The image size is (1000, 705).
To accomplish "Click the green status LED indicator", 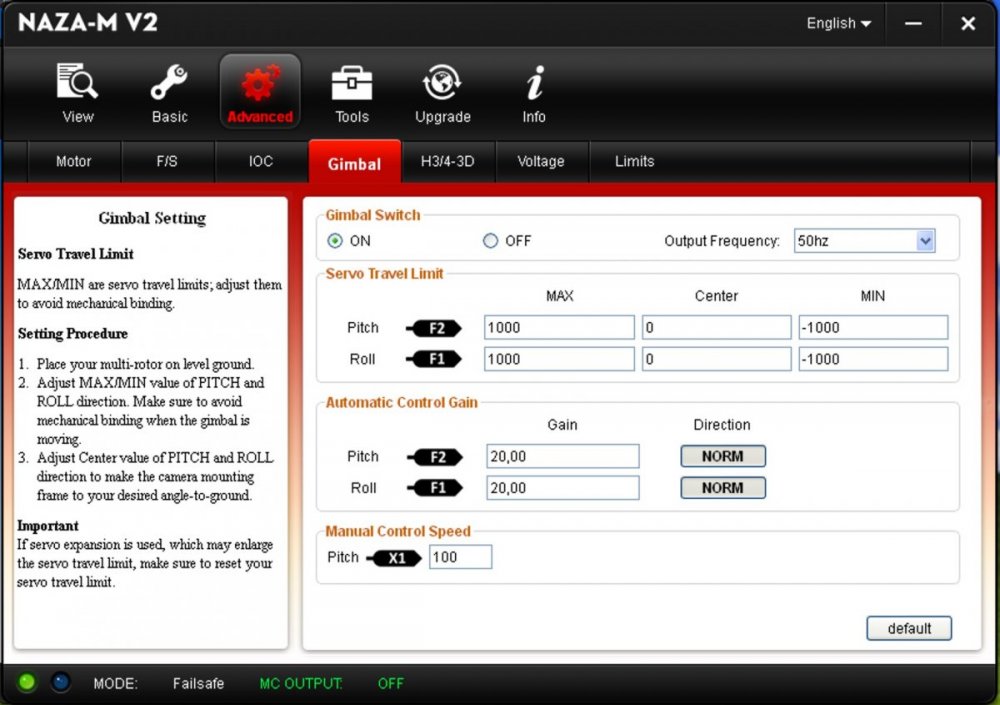I will pyautogui.click(x=27, y=682).
